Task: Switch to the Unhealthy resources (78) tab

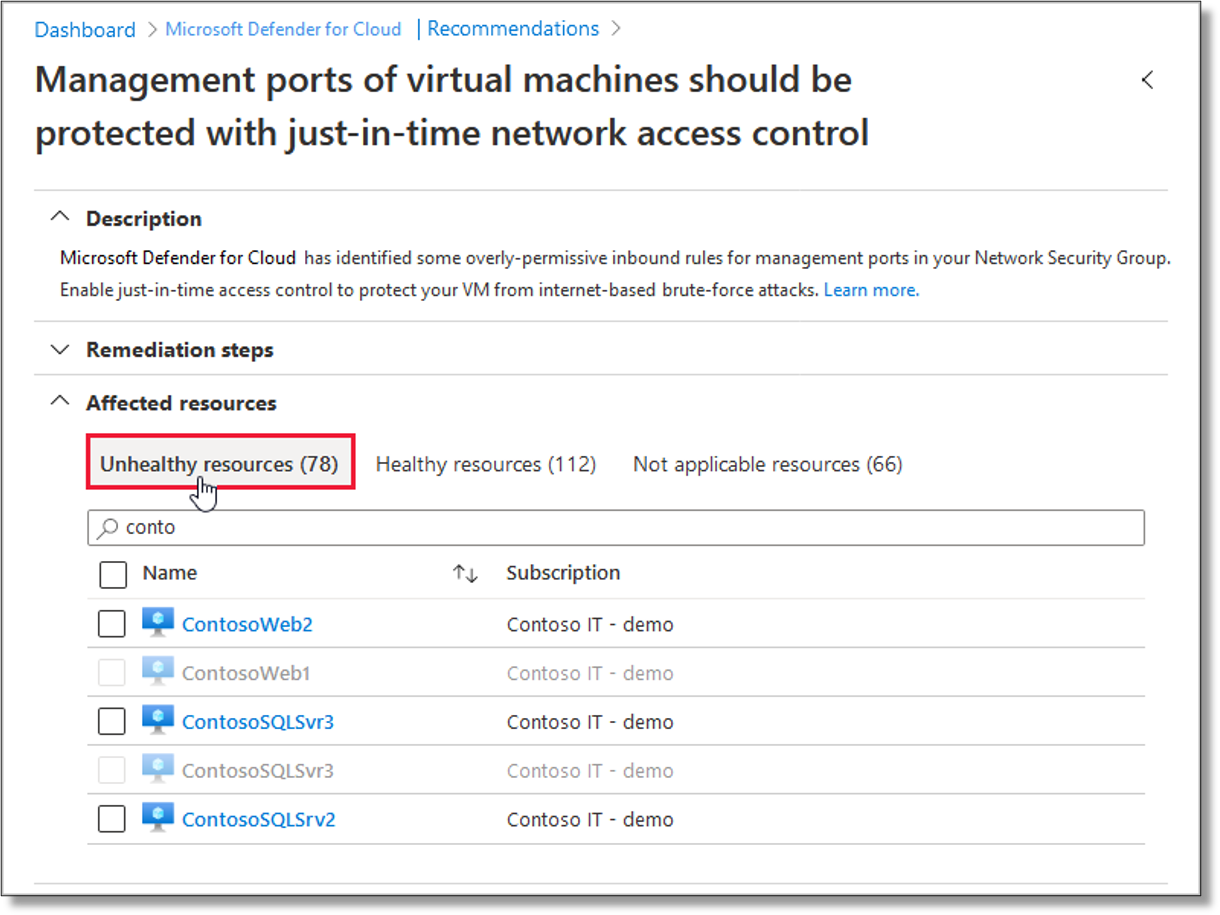Action: coord(220,463)
